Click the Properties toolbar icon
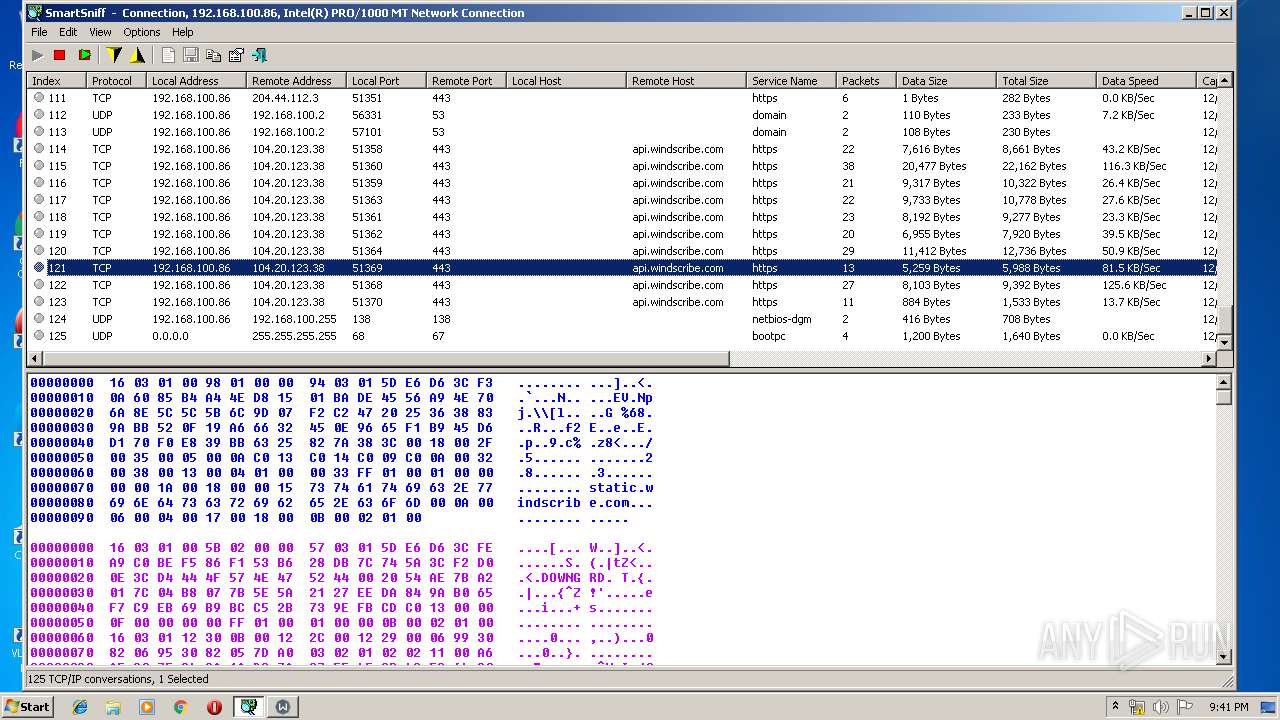 (236, 55)
